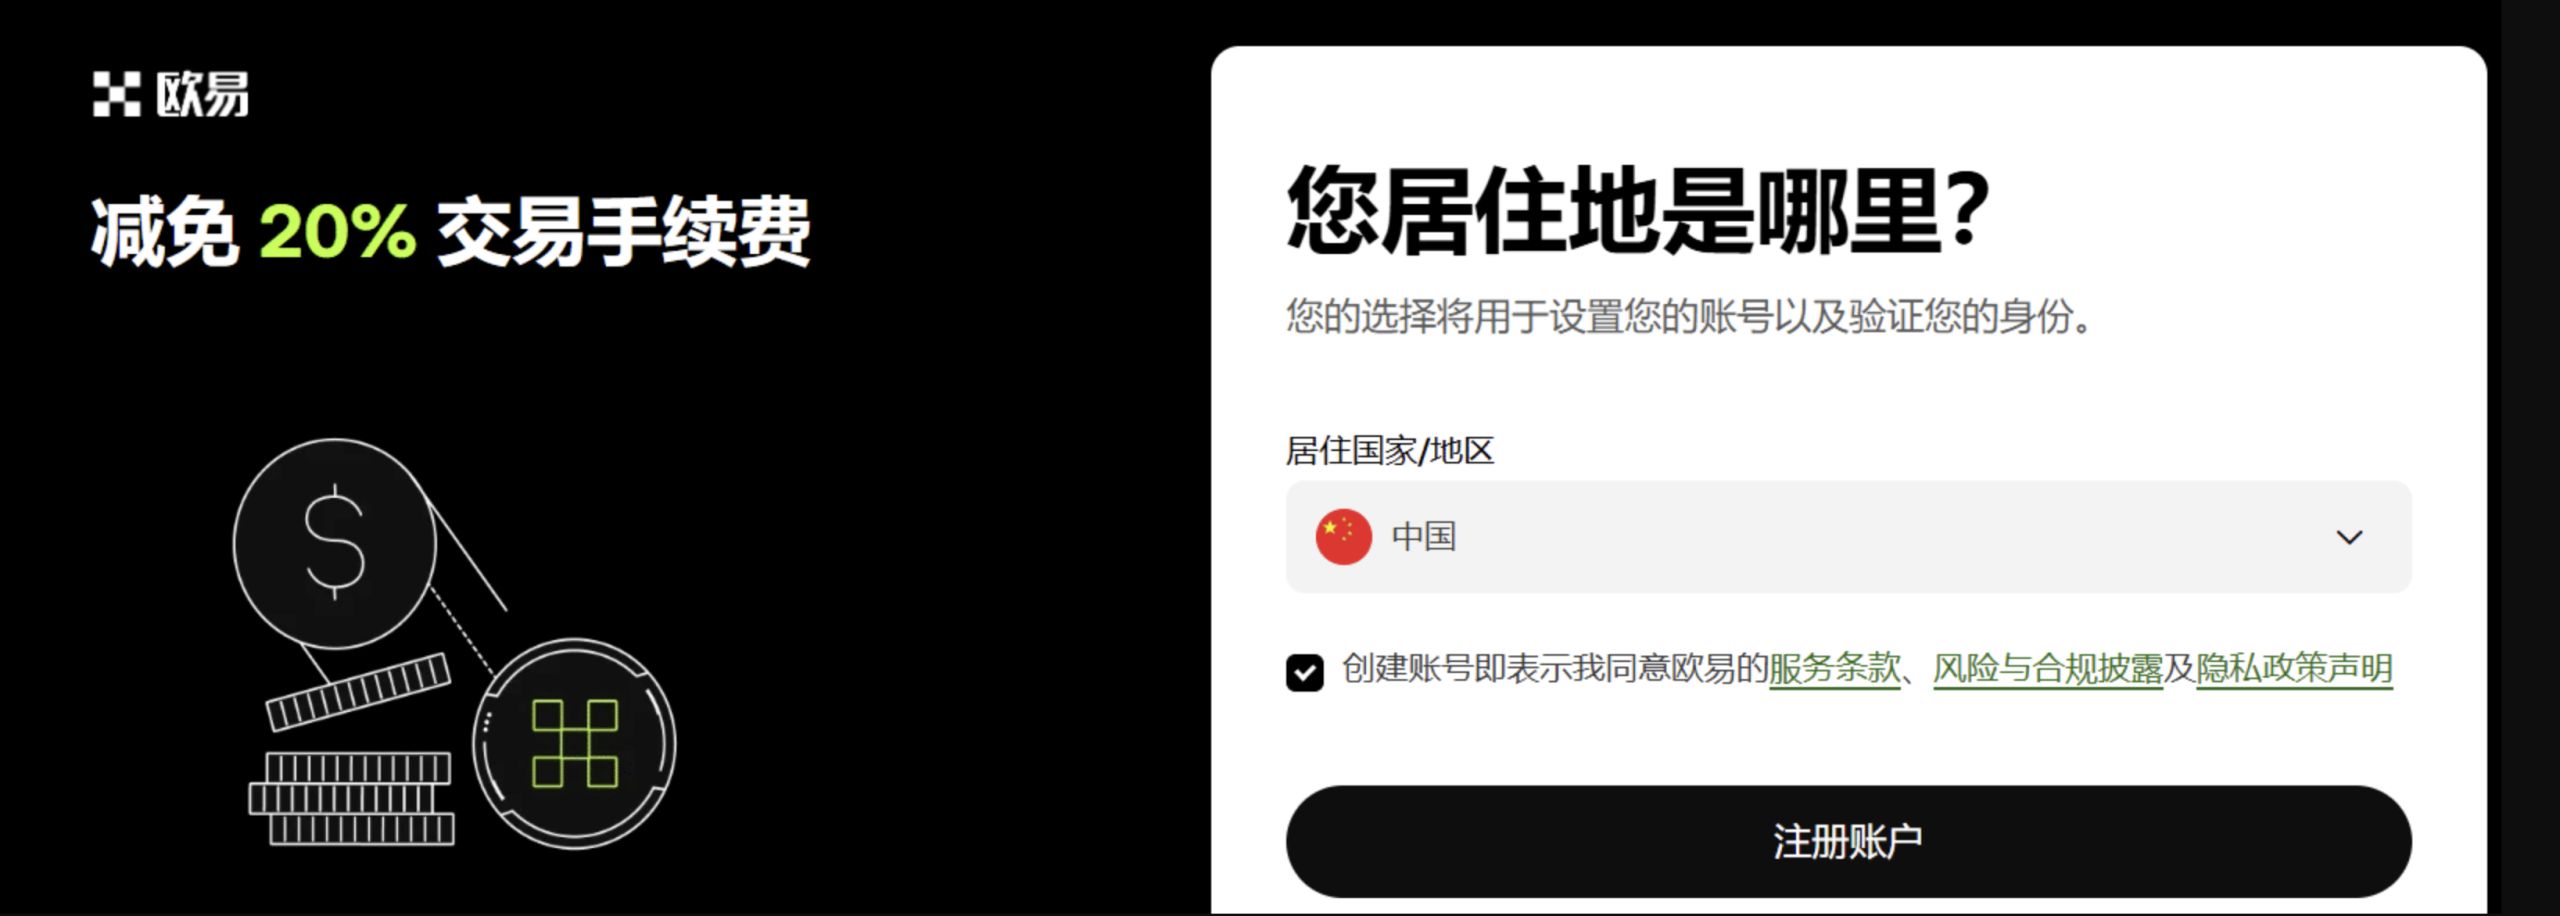2560x916 pixels.
Task: Open the 风险与合规披露 disclosure link
Action: tap(2047, 668)
